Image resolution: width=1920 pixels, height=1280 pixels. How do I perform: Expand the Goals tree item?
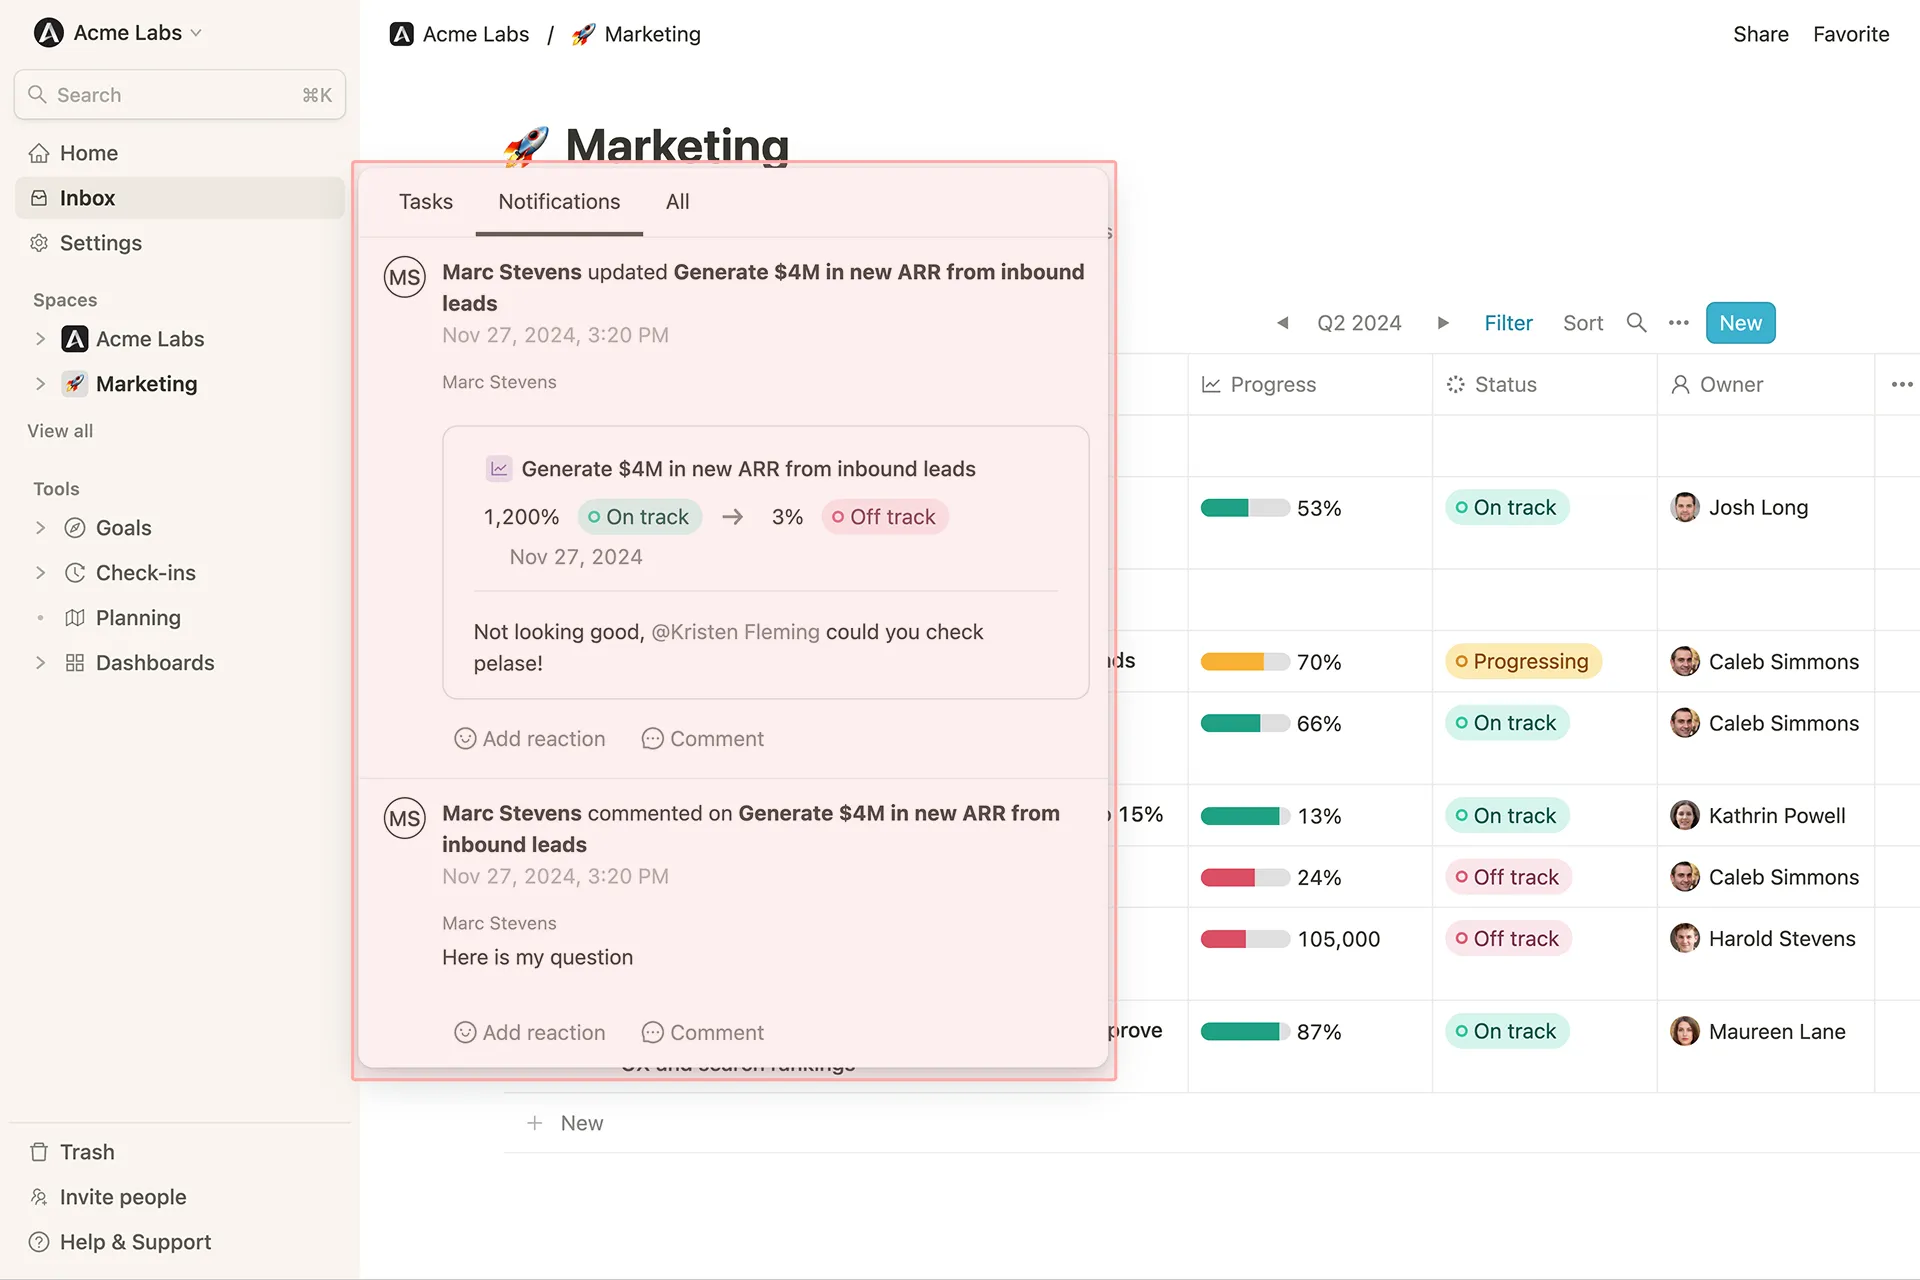pyautogui.click(x=41, y=528)
